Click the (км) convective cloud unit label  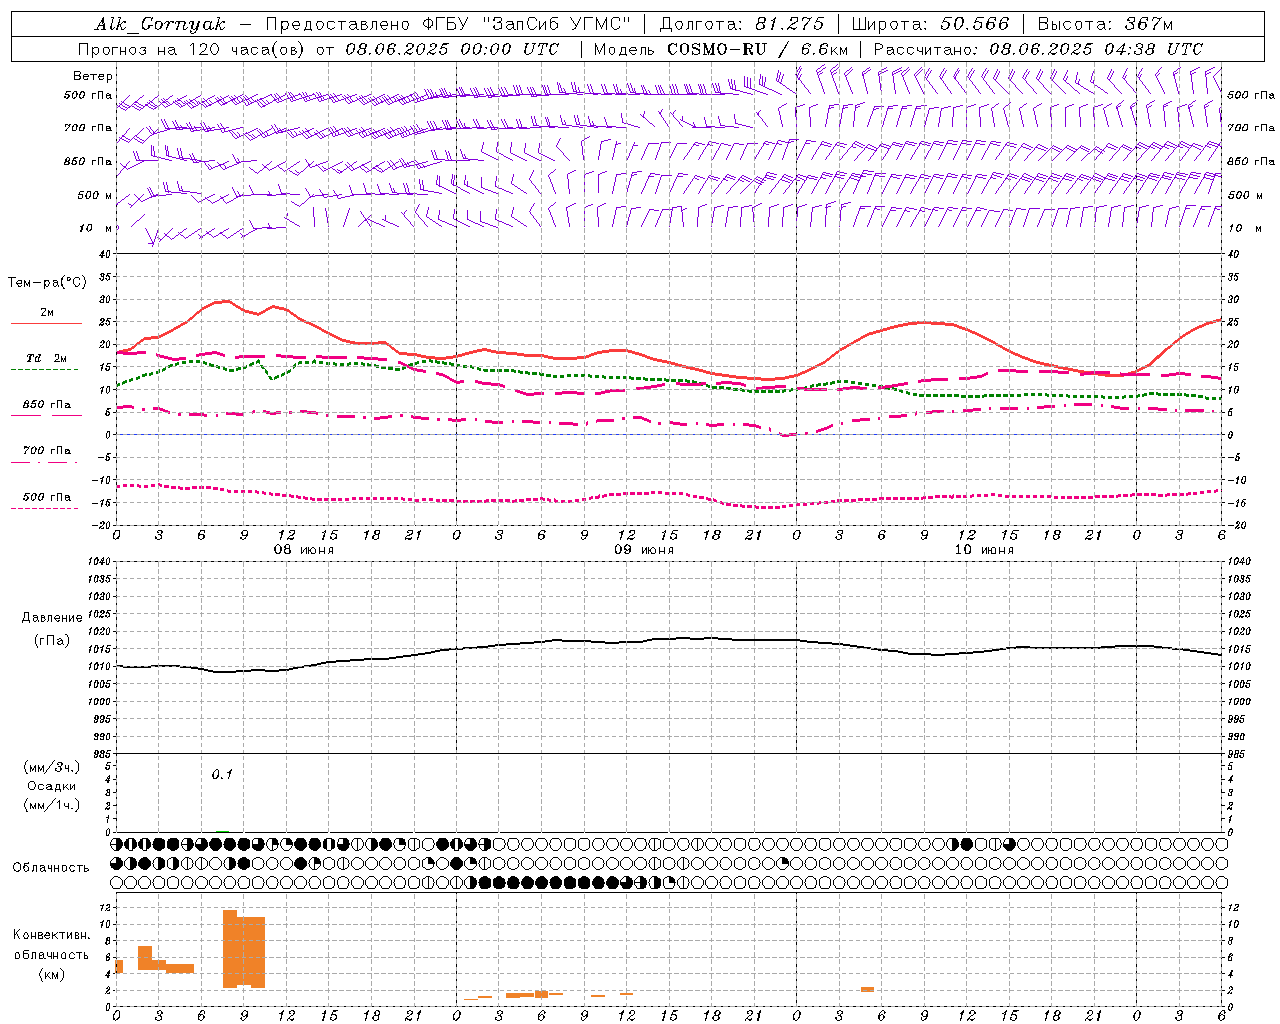click(x=52, y=975)
